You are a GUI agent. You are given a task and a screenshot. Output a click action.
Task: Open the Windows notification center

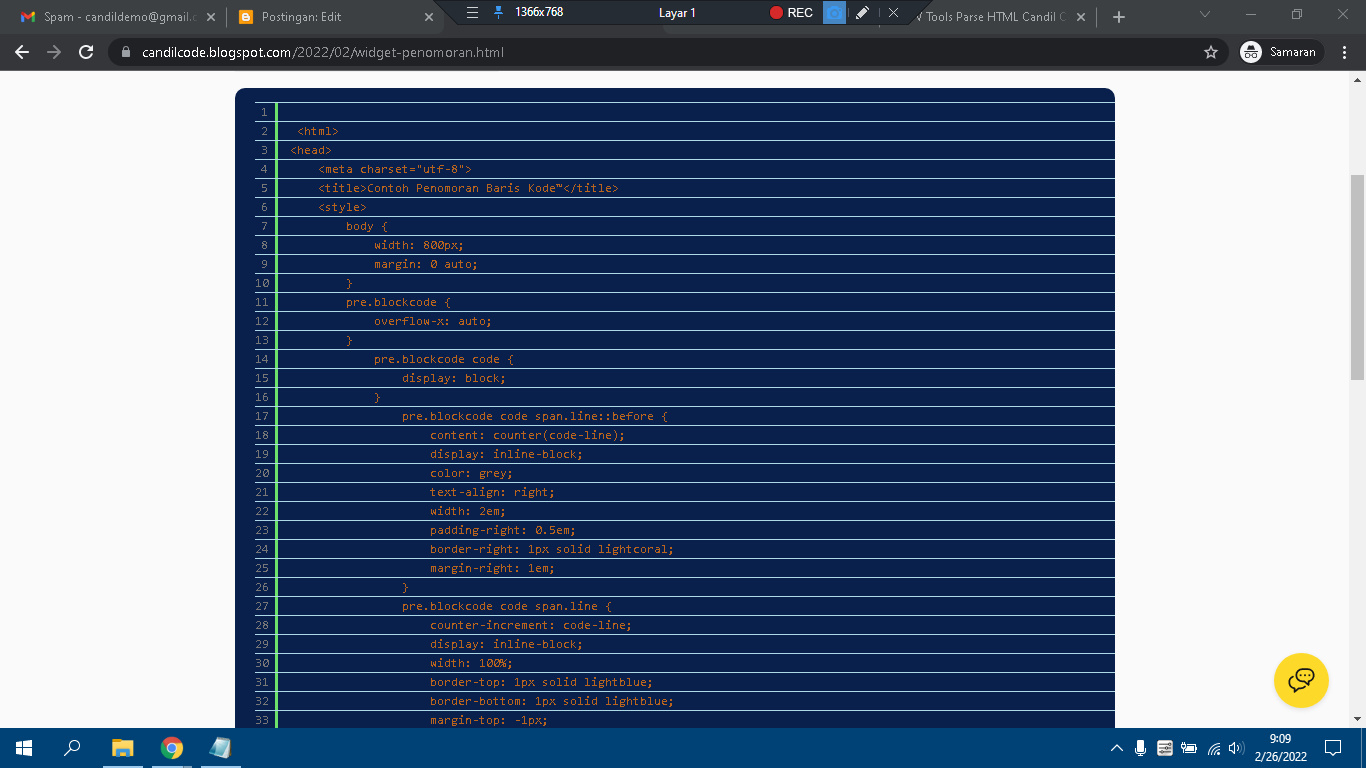(x=1332, y=748)
